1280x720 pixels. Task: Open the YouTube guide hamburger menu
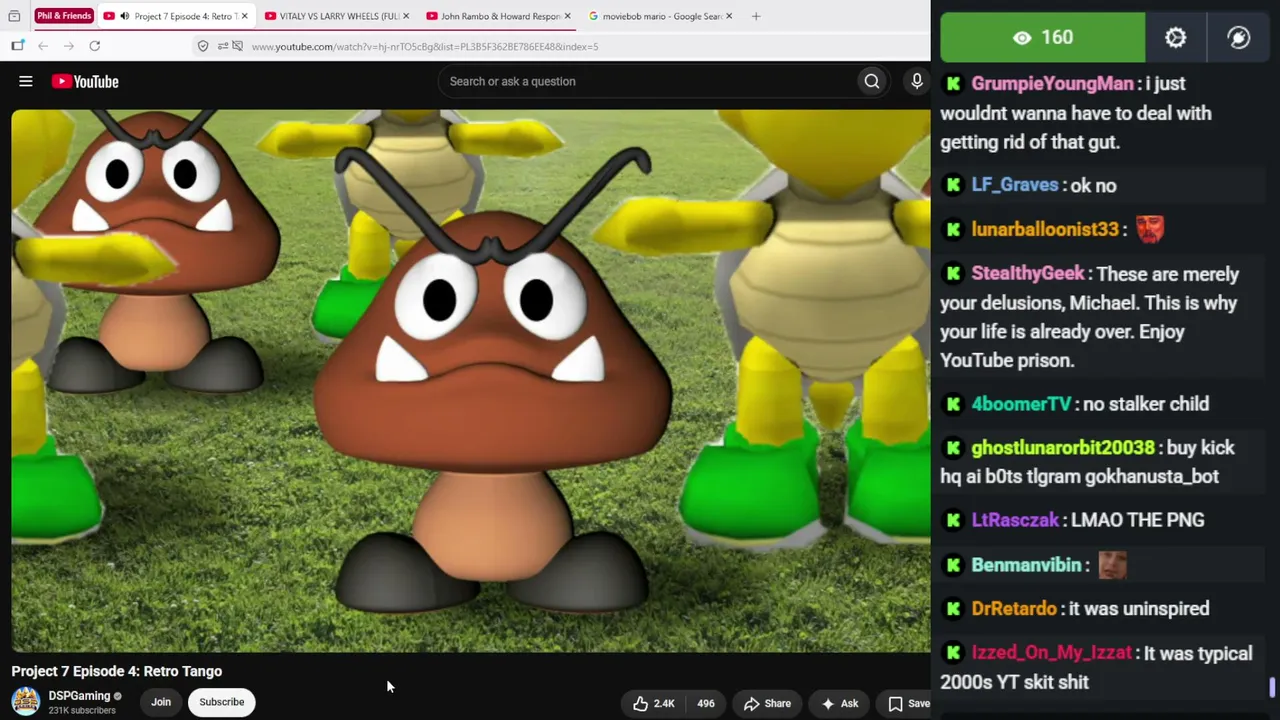[26, 81]
